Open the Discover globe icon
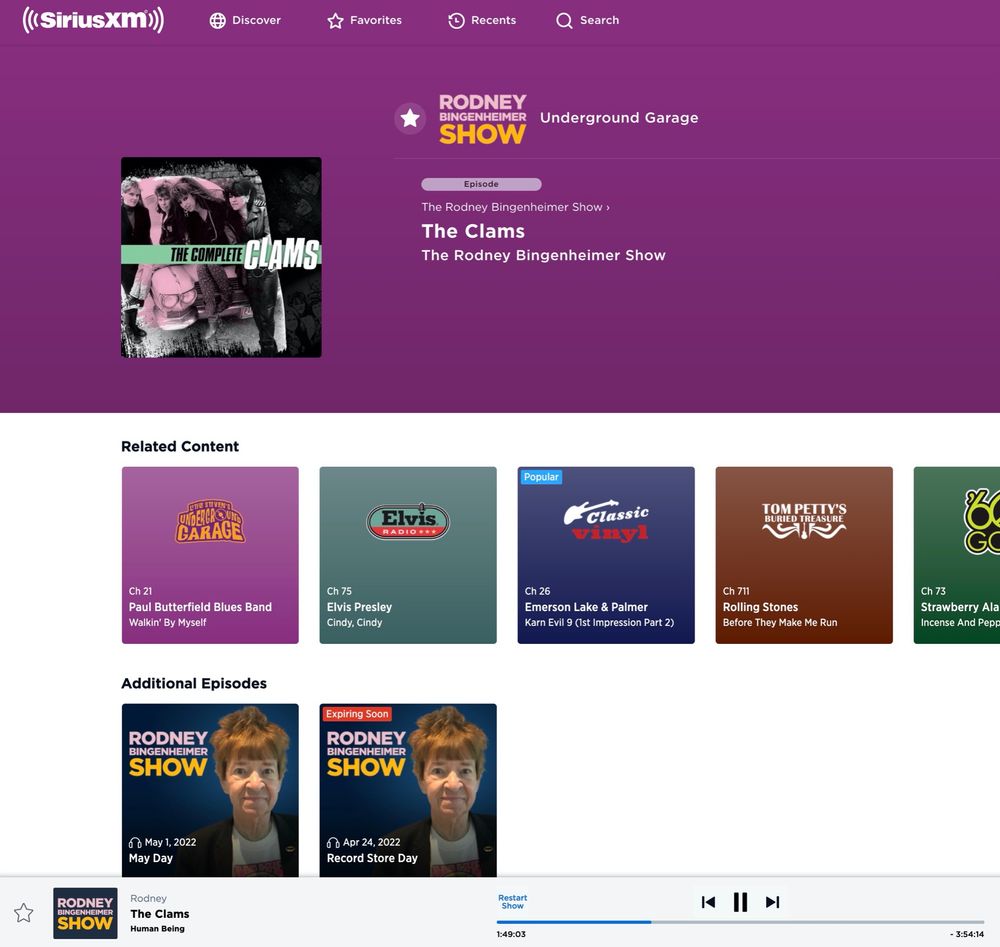The height and width of the screenshot is (947, 1000). coord(217,20)
